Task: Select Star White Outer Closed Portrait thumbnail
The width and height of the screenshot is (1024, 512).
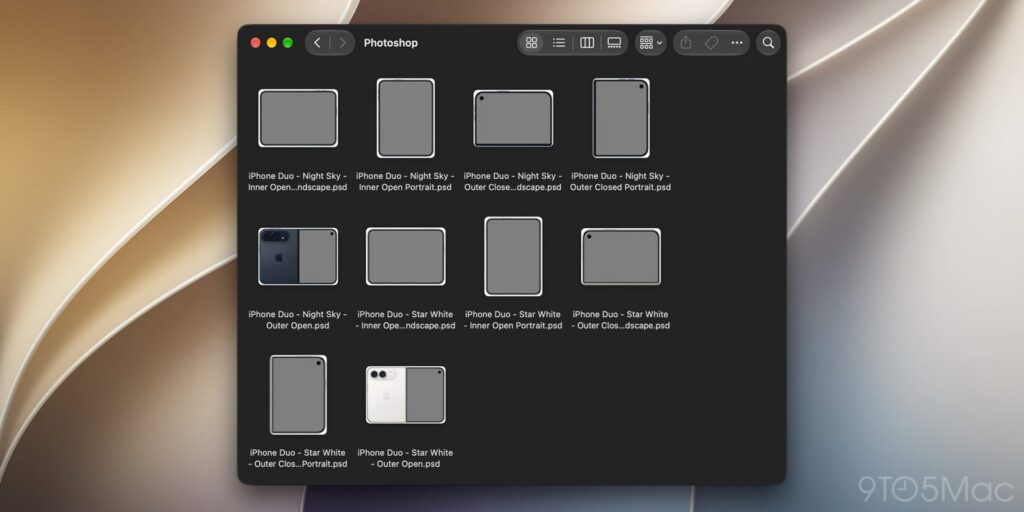Action: click(298, 395)
